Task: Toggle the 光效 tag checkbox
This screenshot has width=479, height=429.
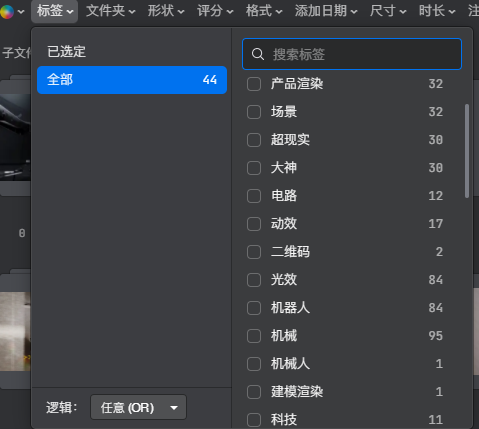Action: click(x=254, y=280)
